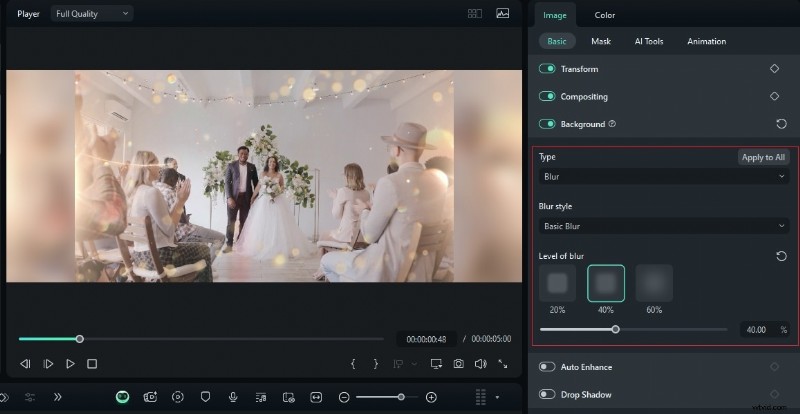Toggle the Compositing switch
Image resolution: width=800 pixels, height=414 pixels.
[547, 96]
